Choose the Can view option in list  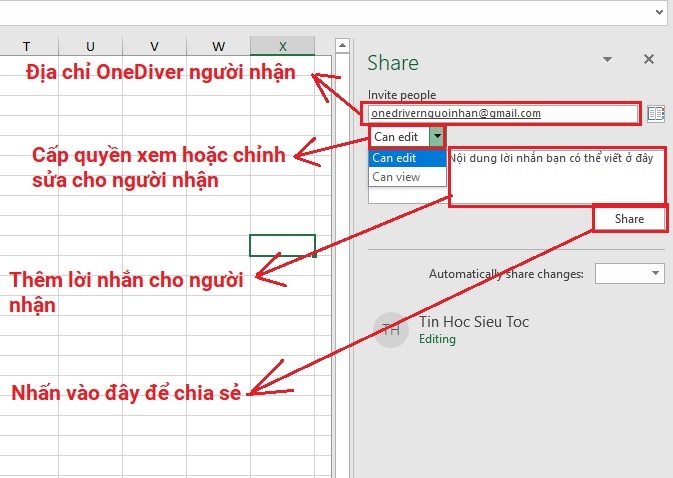click(407, 177)
